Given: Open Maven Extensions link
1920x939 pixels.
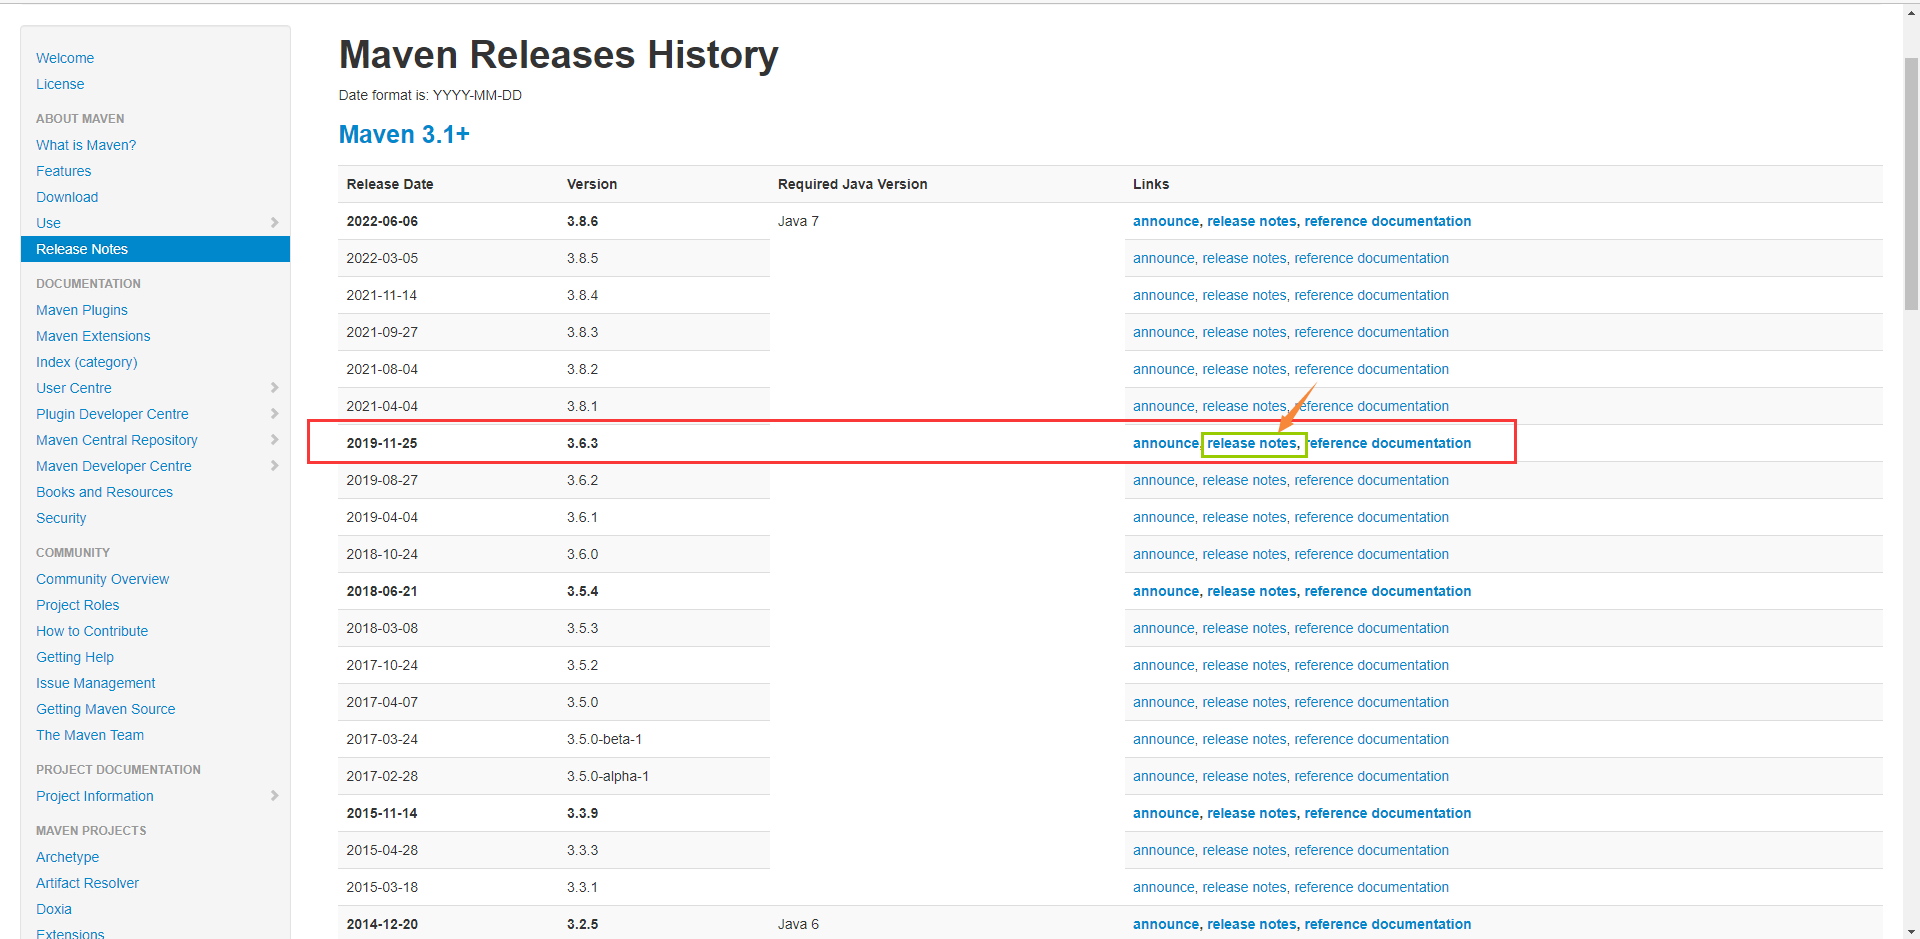Looking at the screenshot, I should pyautogui.click(x=93, y=336).
